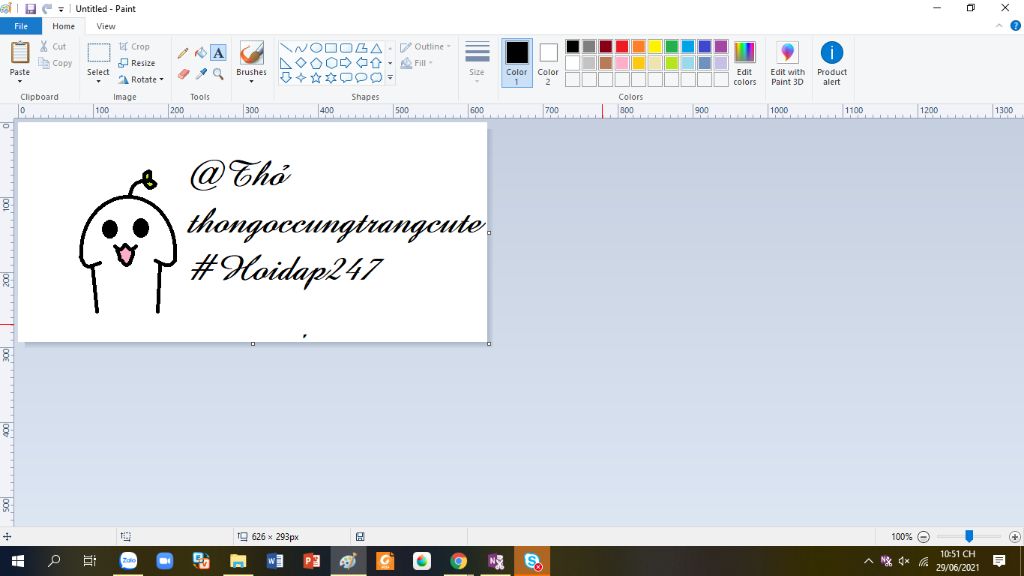
Task: Click the Undo icon in the title bar
Action: pos(47,8)
